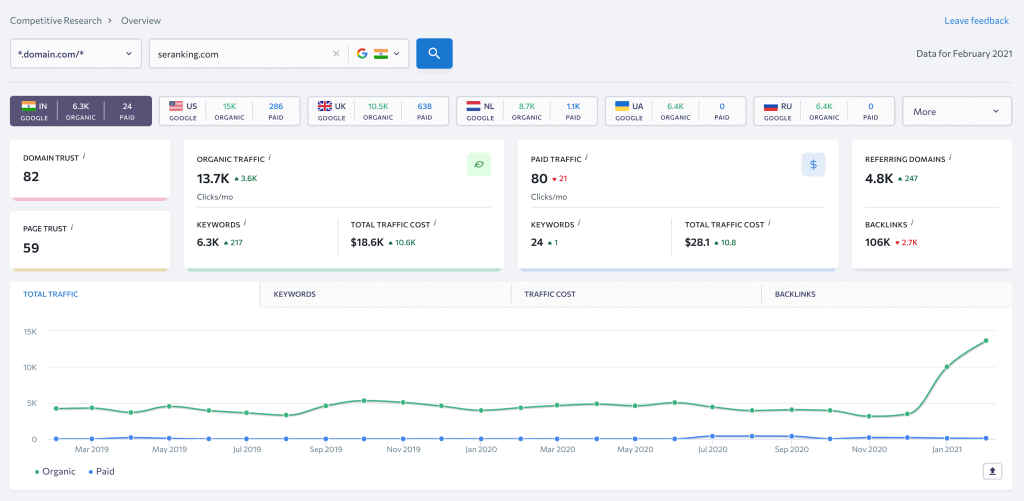Image resolution: width=1024 pixels, height=501 pixels.
Task: Click the Domain Trust score 82
Action: [31, 176]
